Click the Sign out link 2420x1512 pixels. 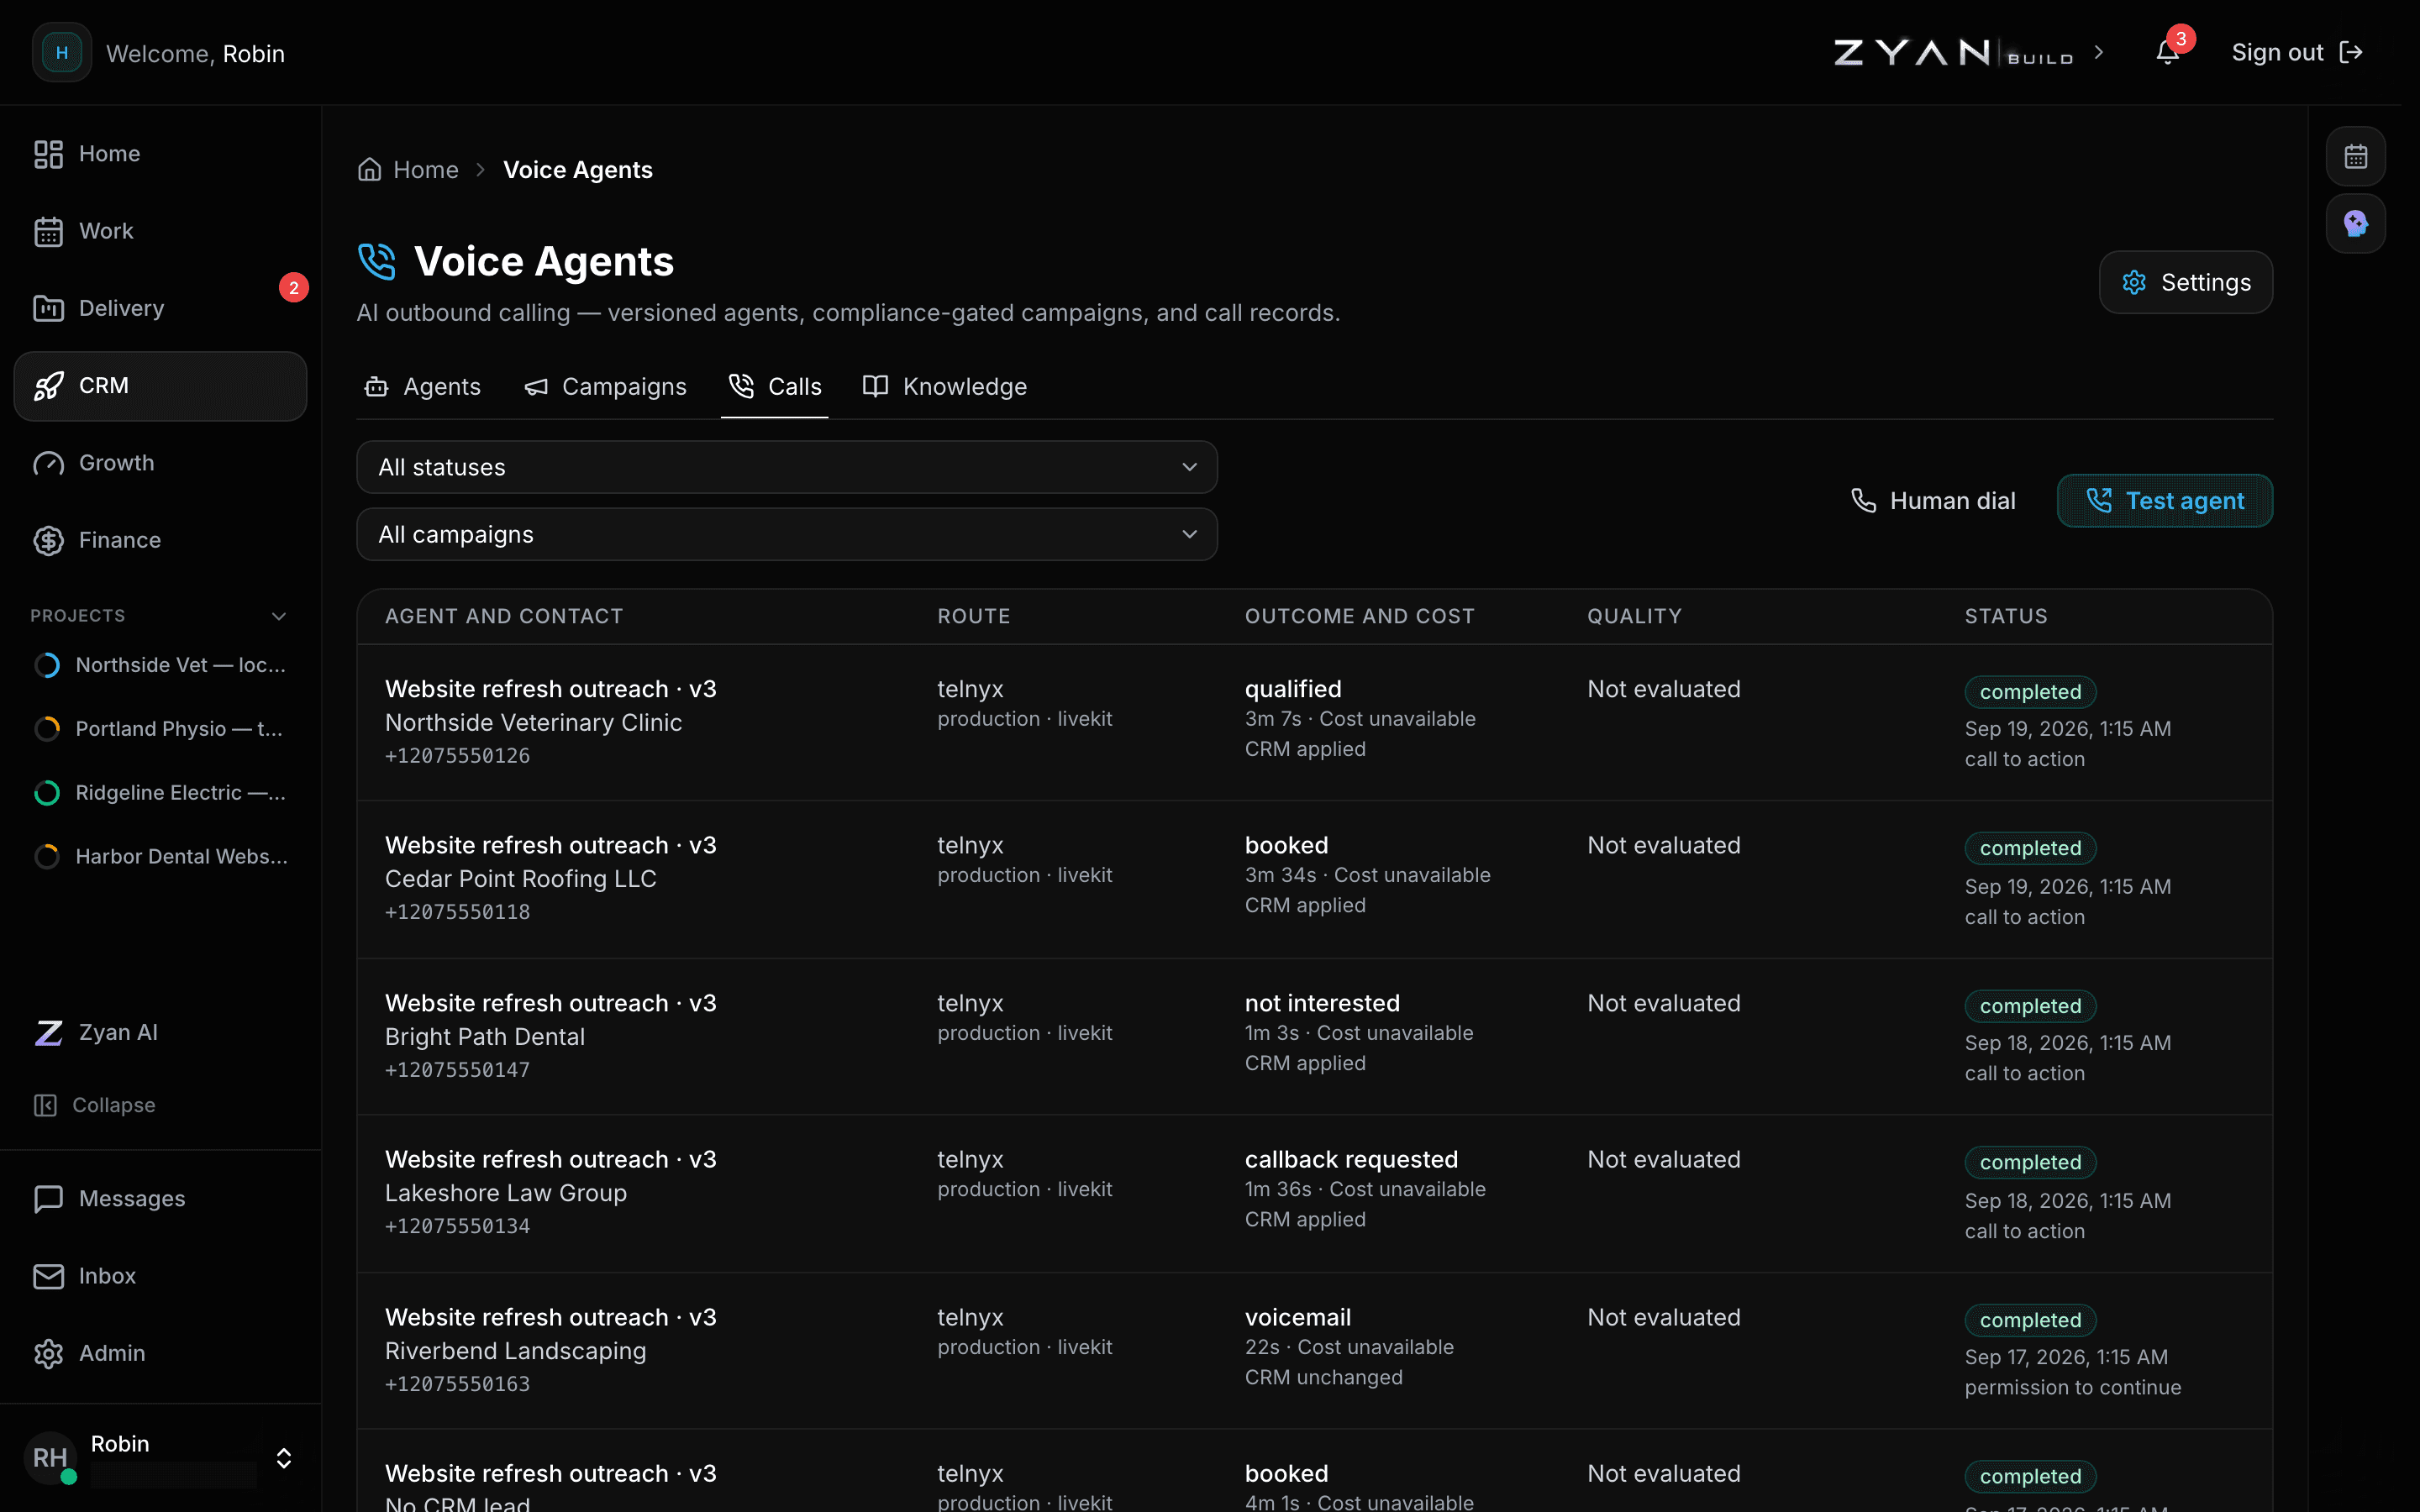tap(2297, 52)
